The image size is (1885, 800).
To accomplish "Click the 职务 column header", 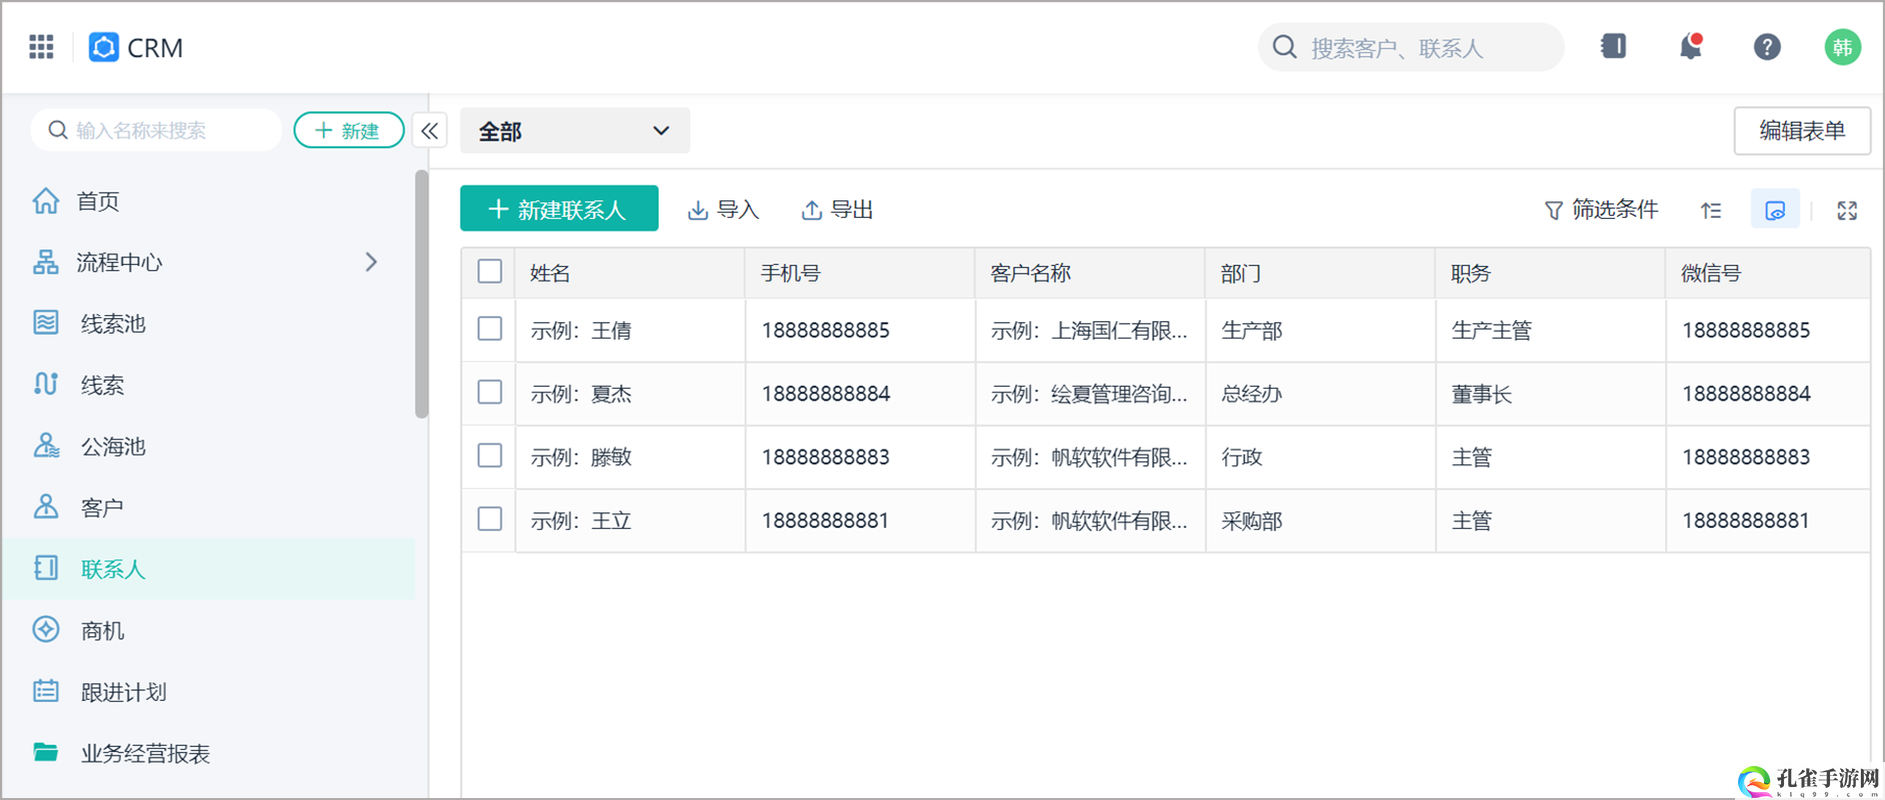I will pos(1550,273).
